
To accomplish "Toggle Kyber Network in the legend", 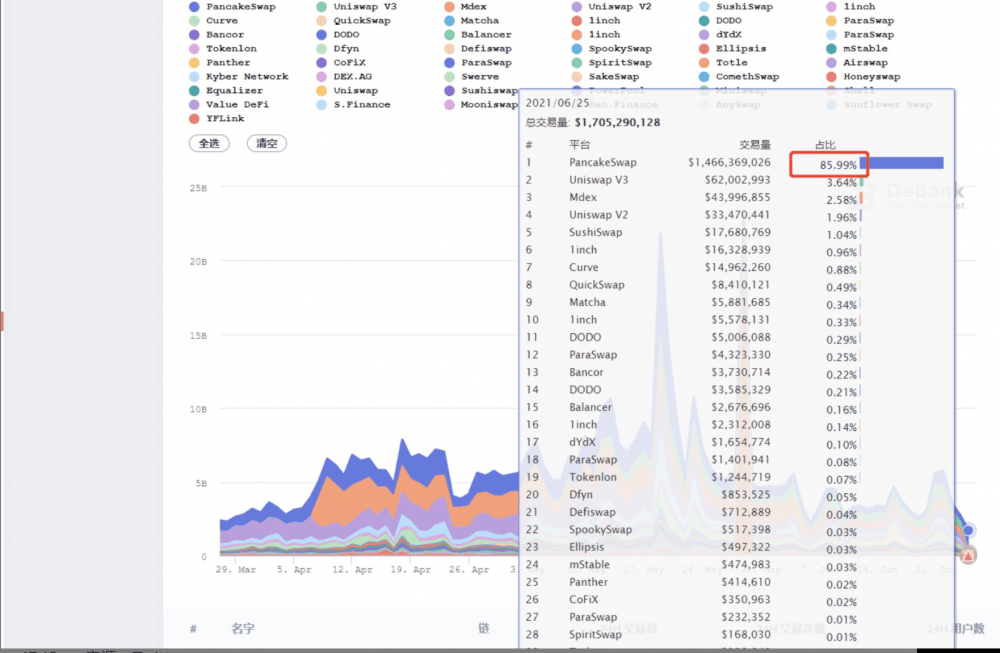I will point(239,77).
